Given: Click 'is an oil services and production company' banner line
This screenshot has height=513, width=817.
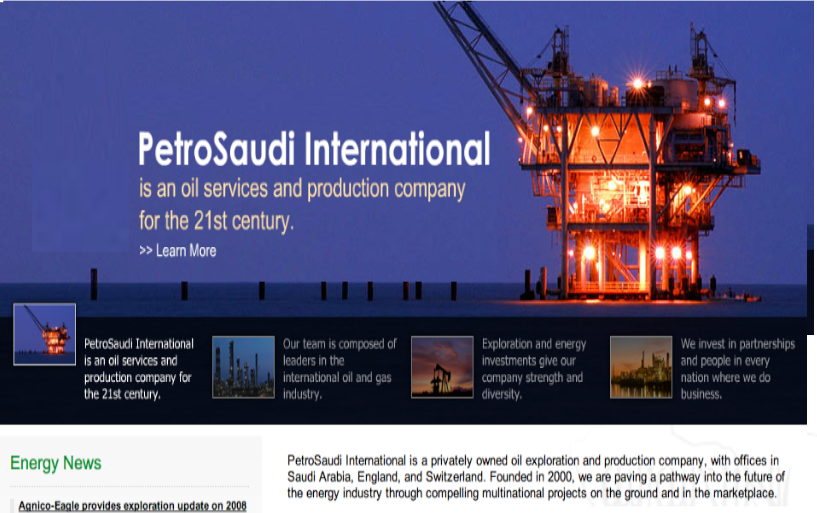Looking at the screenshot, I should (302, 189).
